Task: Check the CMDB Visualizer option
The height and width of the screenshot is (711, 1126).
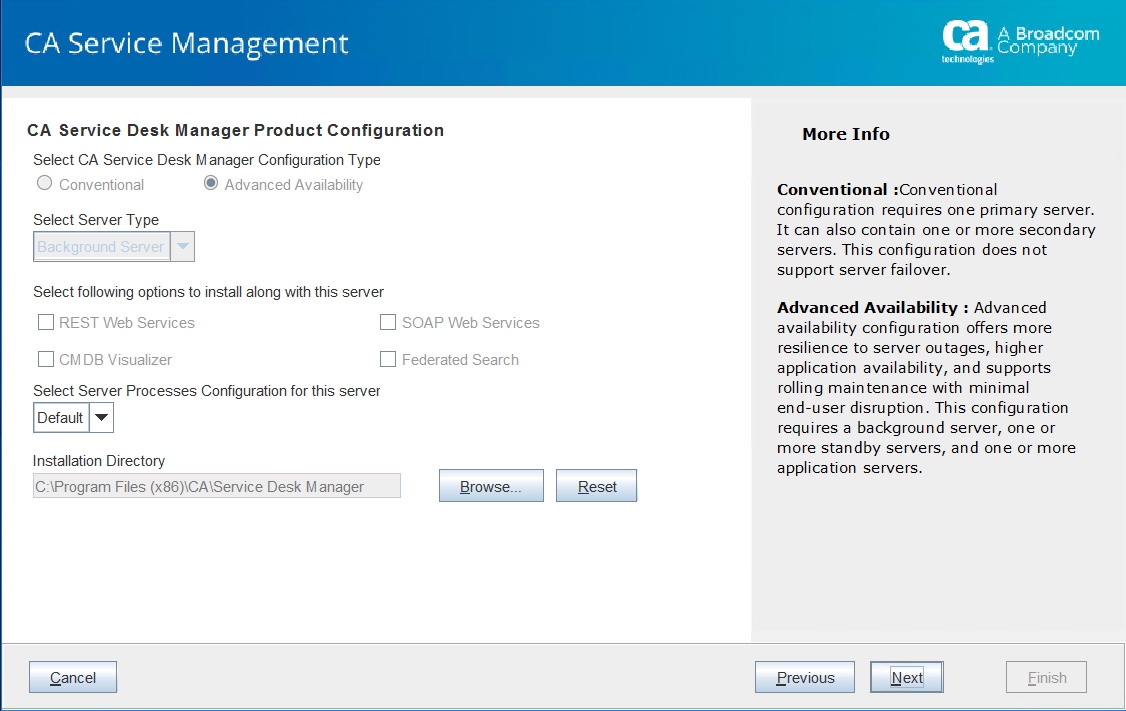Action: (46, 360)
